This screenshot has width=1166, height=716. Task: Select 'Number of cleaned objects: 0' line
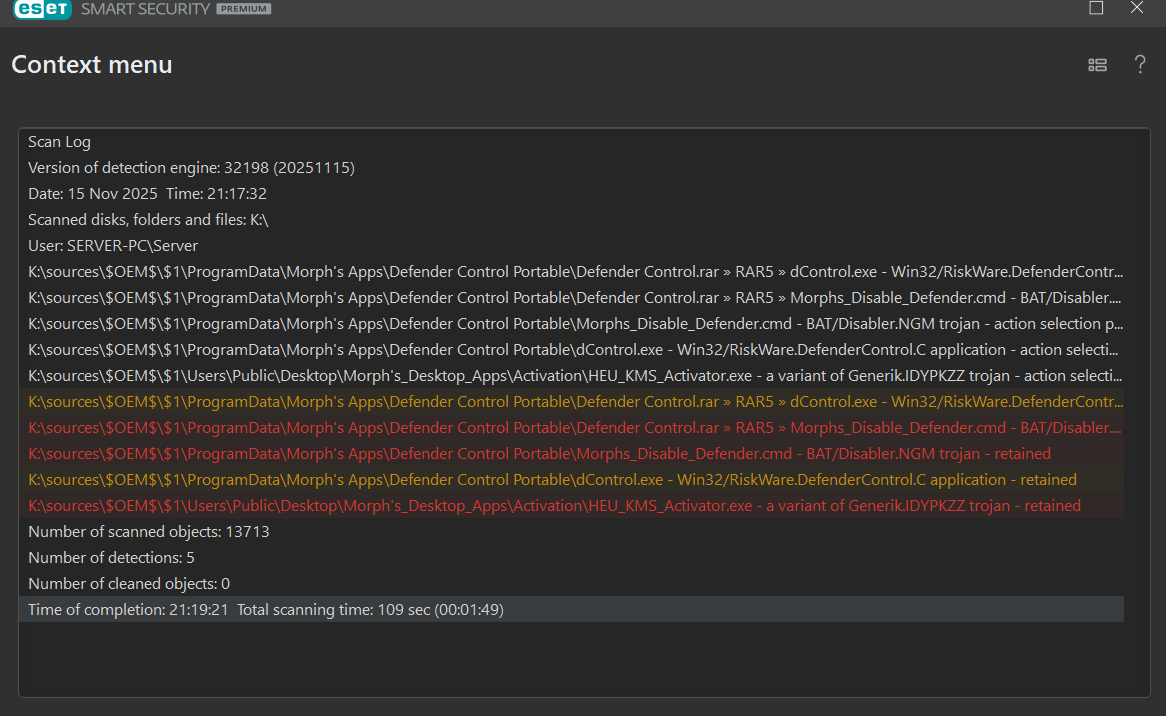pos(129,584)
